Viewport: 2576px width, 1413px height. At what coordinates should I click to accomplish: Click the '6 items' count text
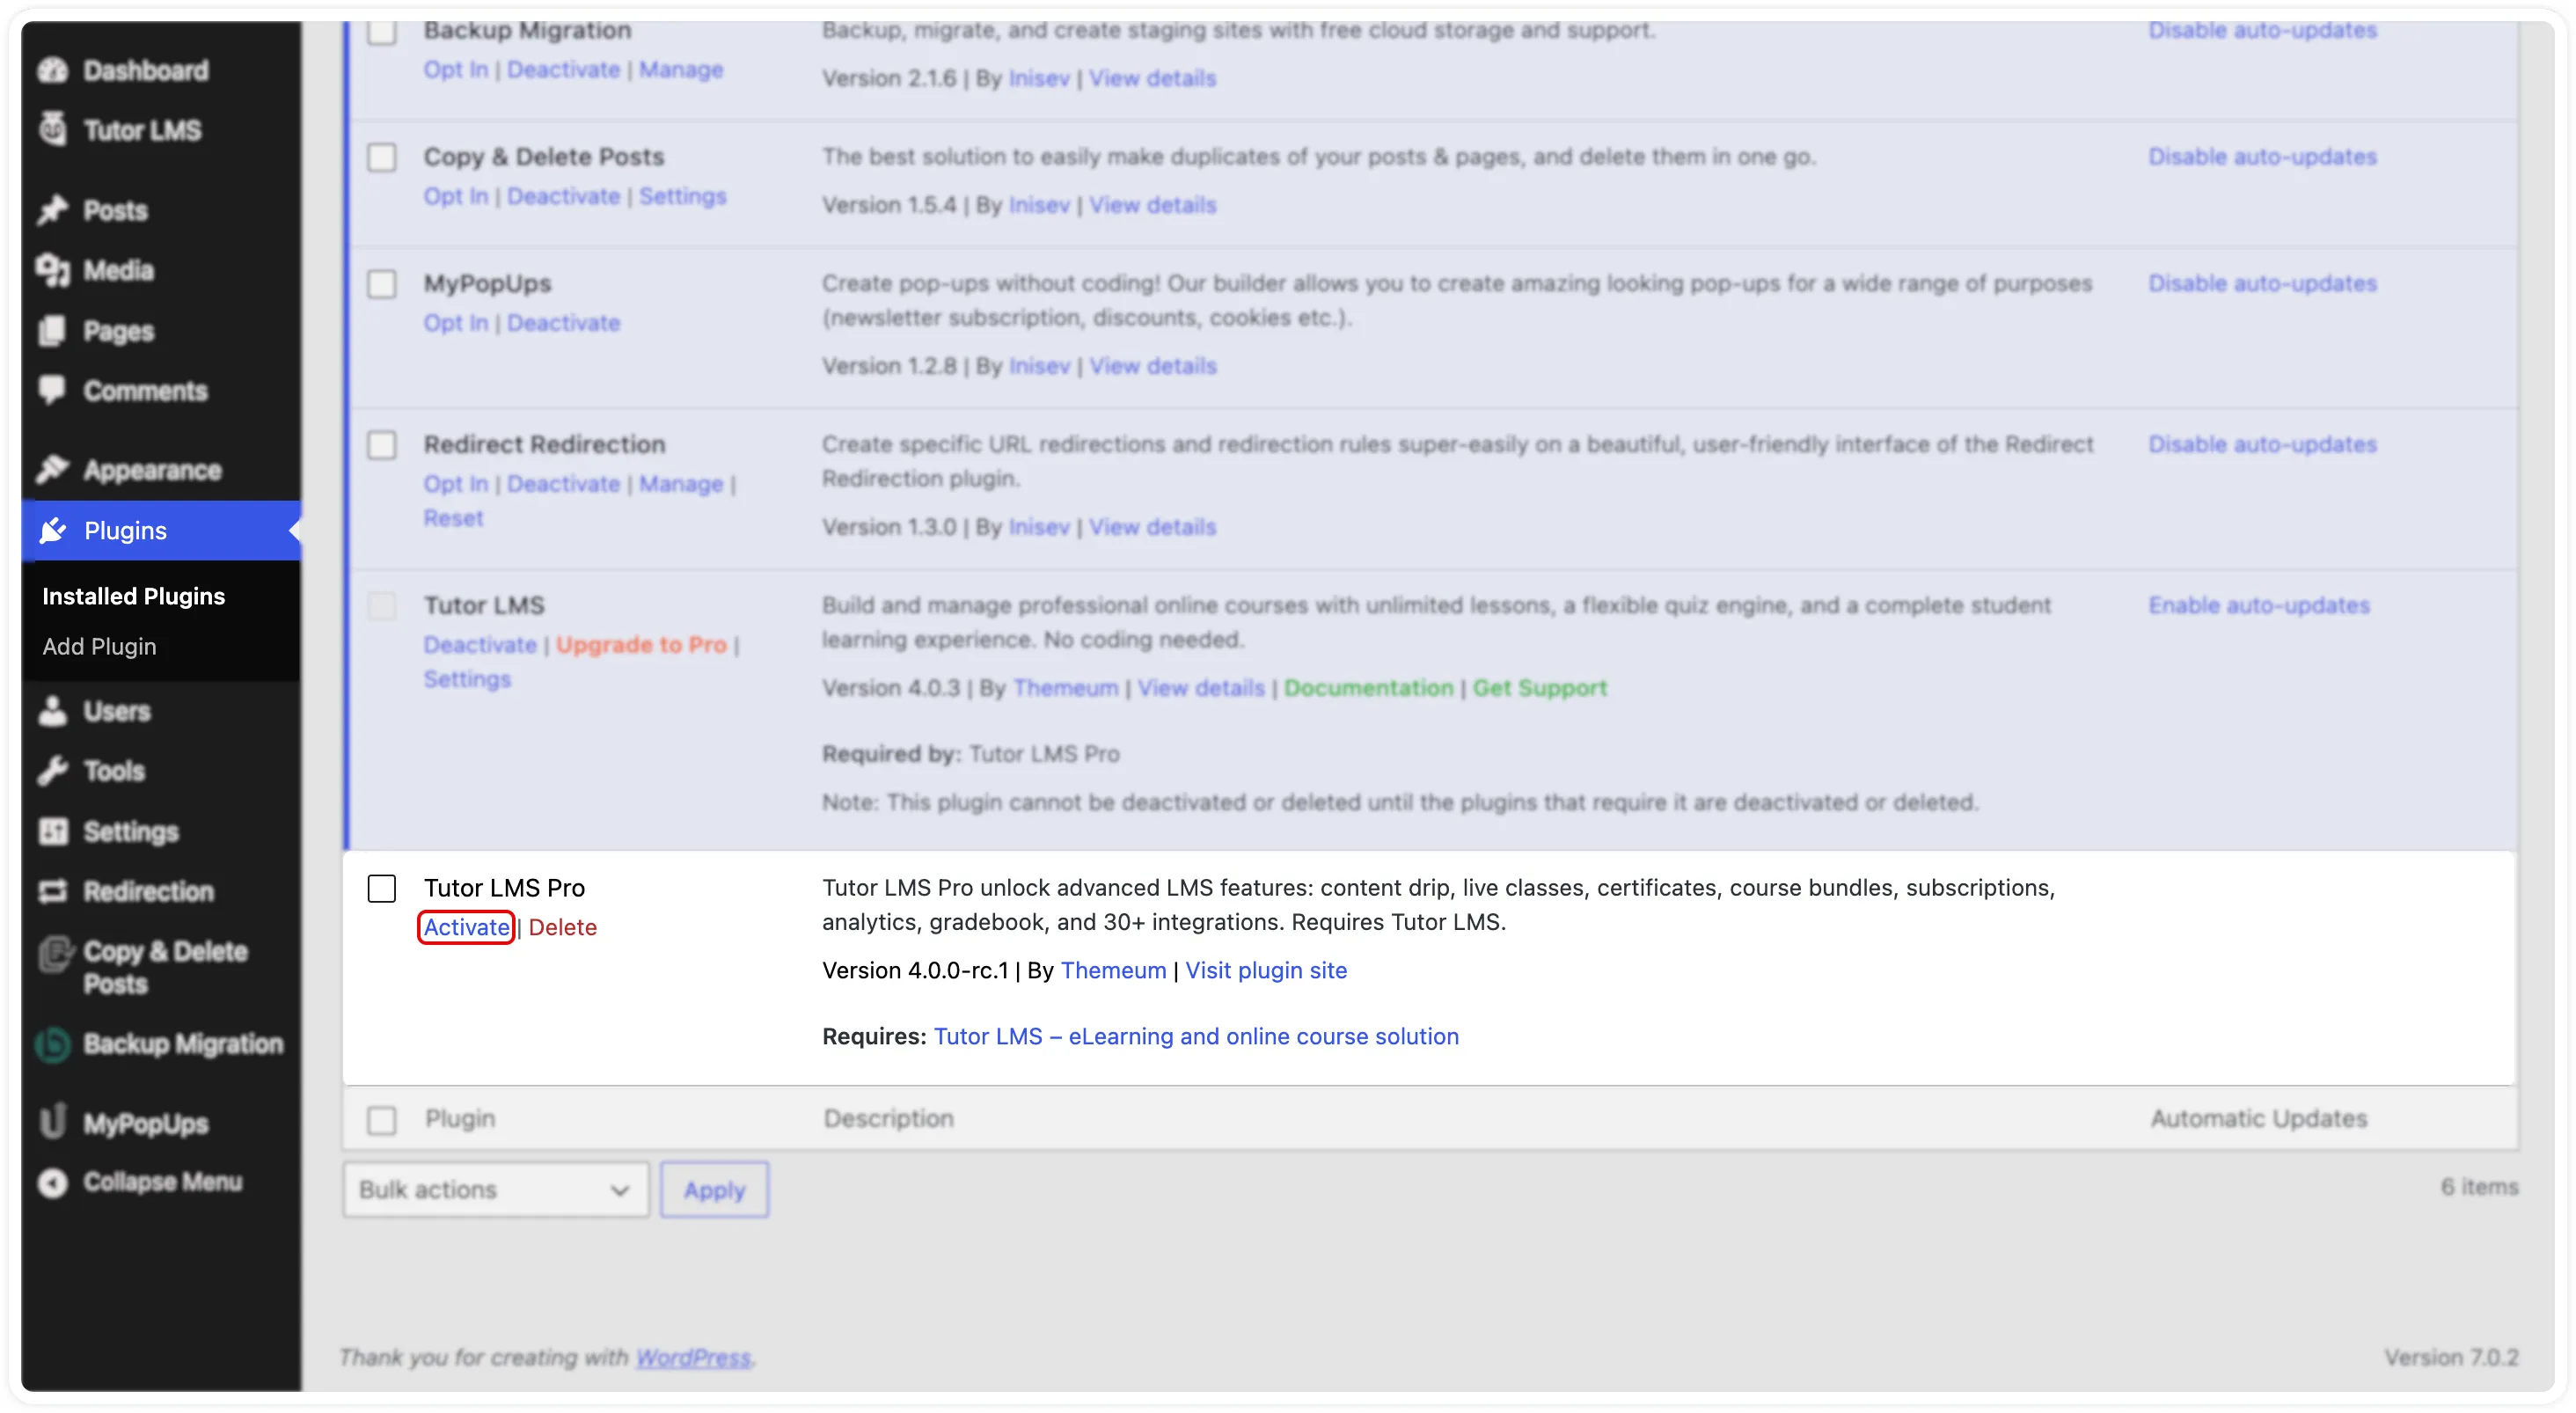[x=2479, y=1187]
